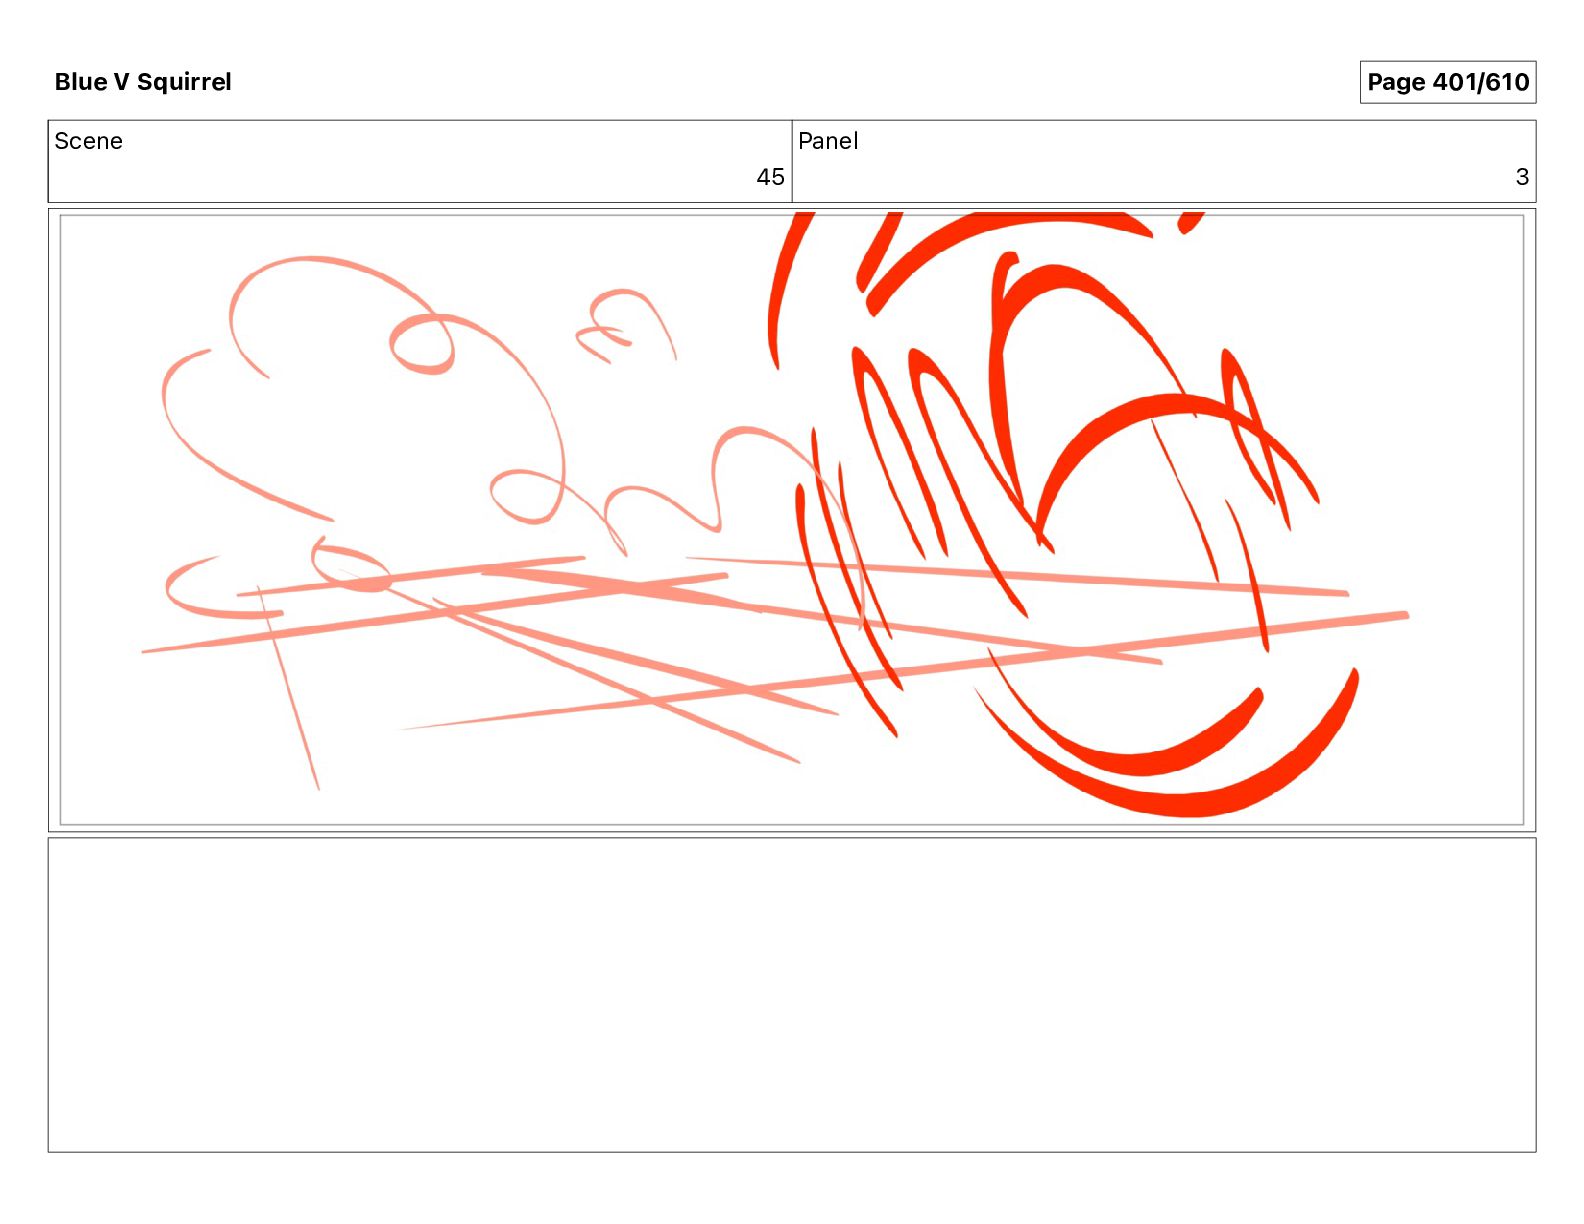Viewport: 1584px width, 1224px height.
Task: Click the Blue V Squirrel title
Action: (x=143, y=82)
